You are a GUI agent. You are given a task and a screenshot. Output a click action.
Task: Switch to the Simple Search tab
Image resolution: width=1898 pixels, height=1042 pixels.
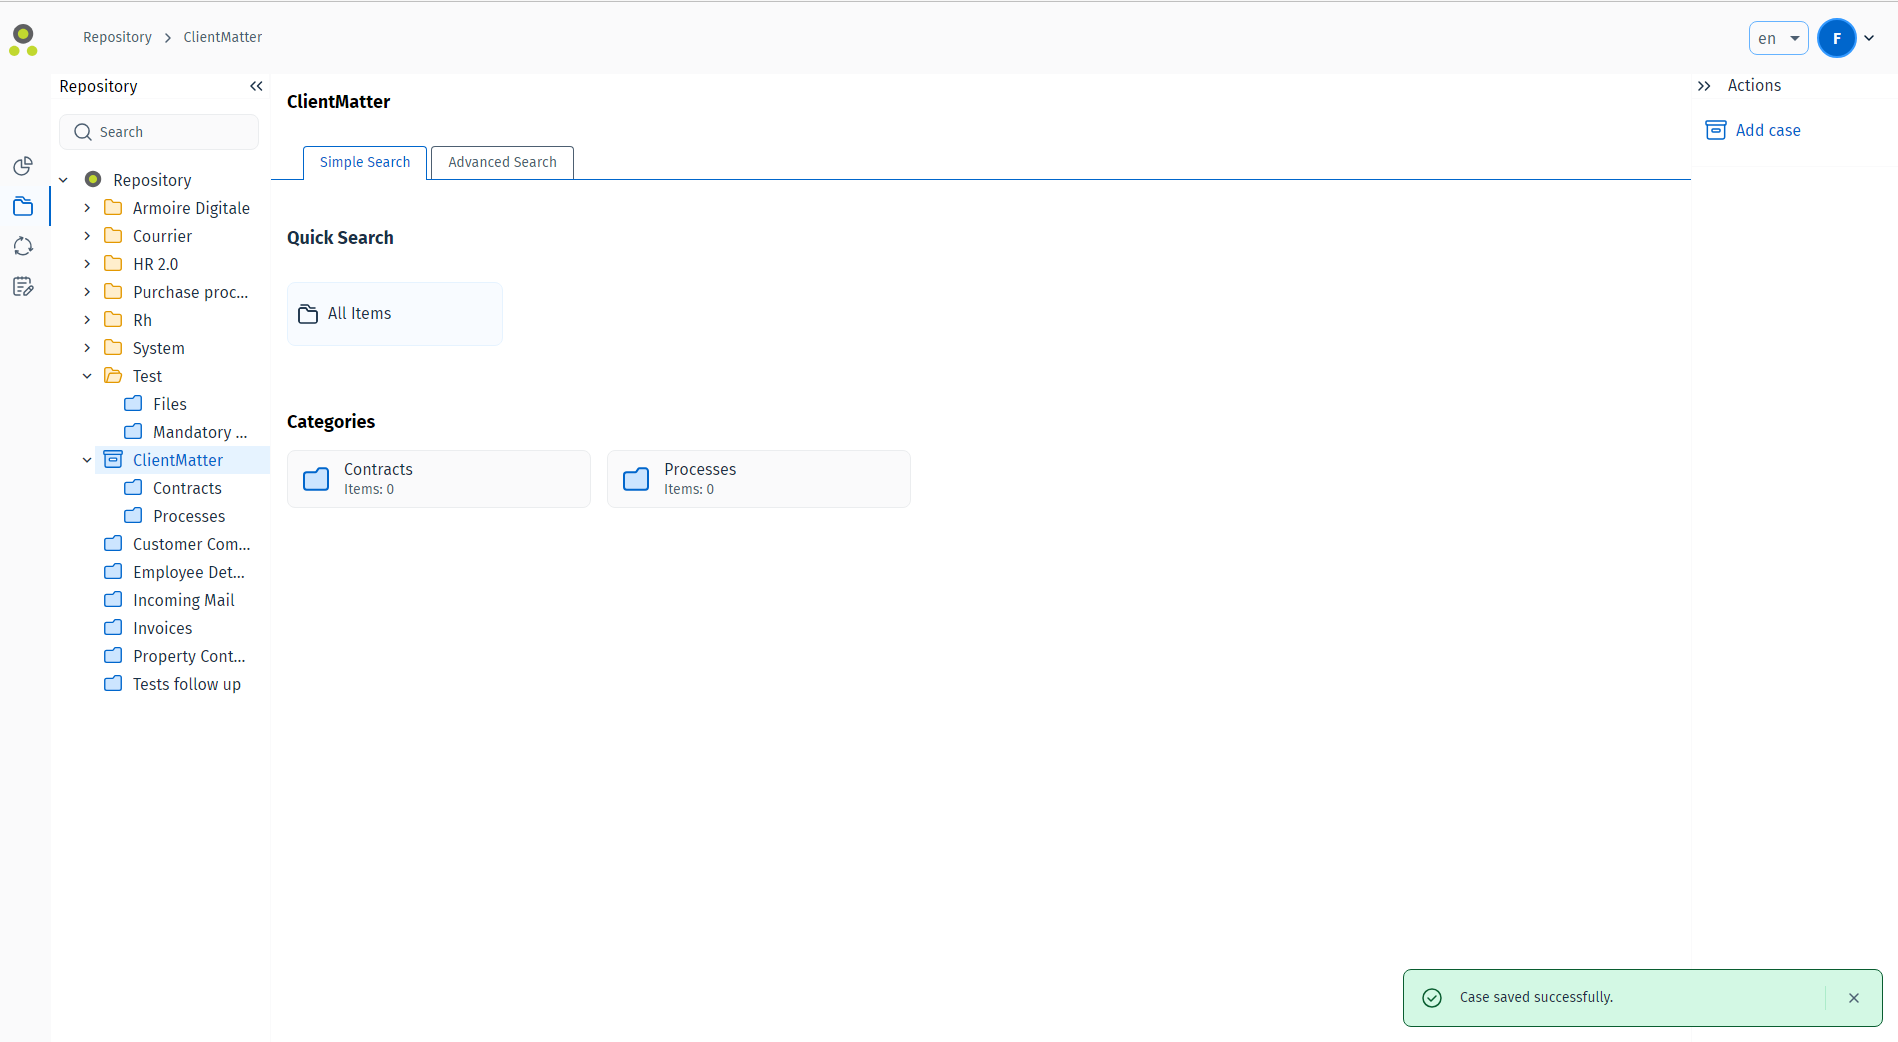[x=365, y=162]
